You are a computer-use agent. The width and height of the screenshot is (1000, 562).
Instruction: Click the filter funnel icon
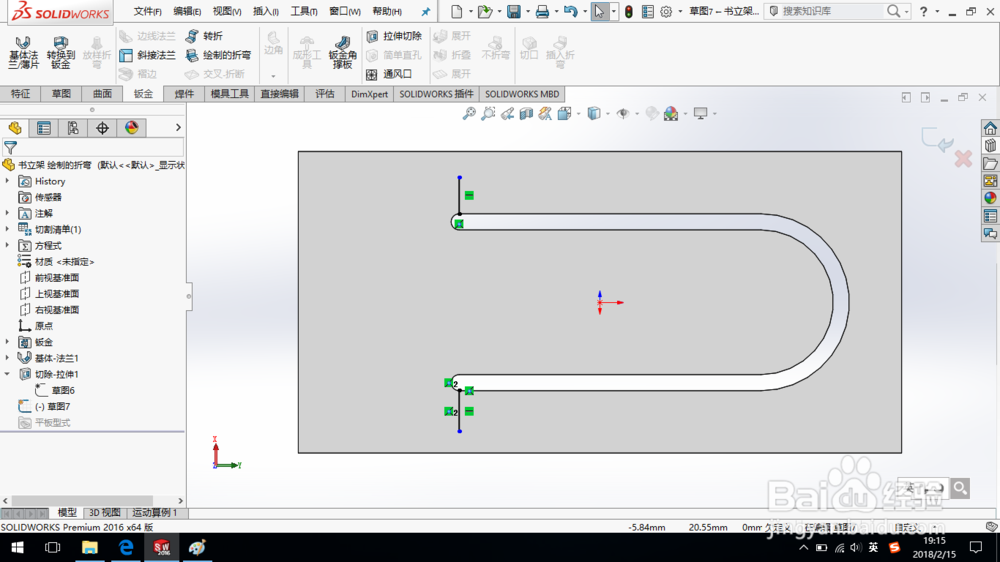[x=10, y=148]
